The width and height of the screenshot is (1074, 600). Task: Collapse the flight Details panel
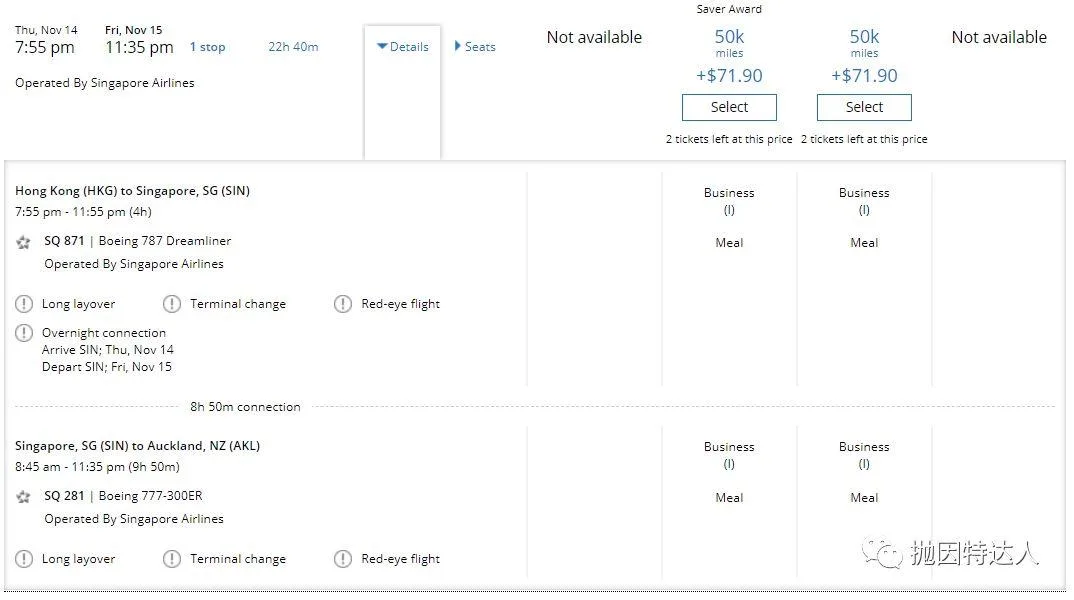(403, 47)
